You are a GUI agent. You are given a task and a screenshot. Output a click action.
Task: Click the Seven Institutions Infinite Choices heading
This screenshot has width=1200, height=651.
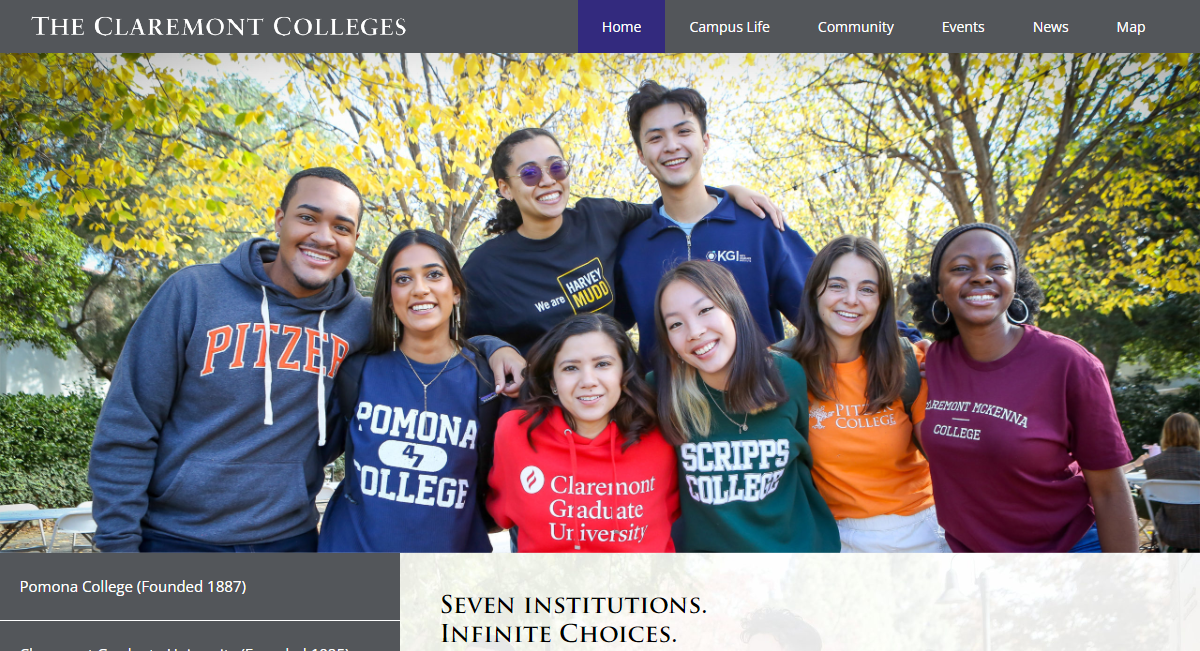574,619
